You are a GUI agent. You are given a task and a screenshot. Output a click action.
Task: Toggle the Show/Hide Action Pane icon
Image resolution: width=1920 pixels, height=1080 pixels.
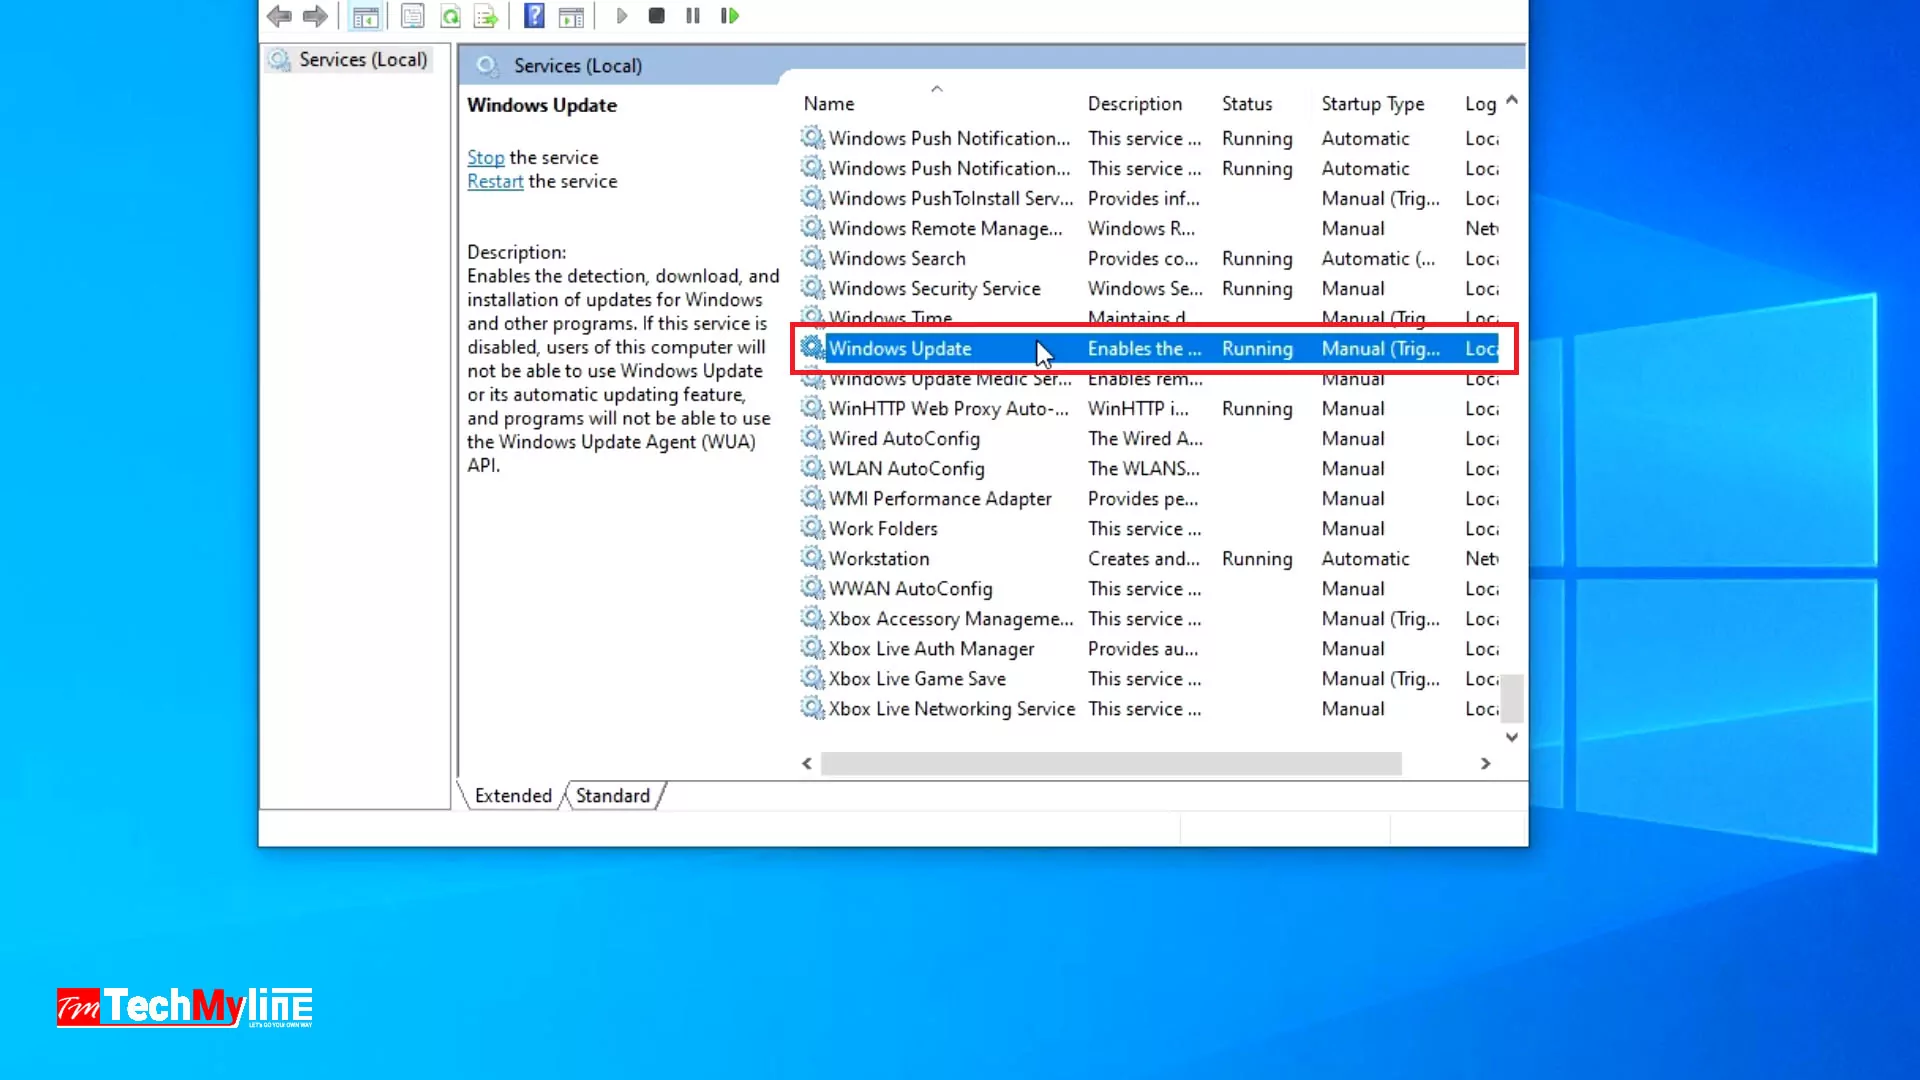click(x=571, y=16)
